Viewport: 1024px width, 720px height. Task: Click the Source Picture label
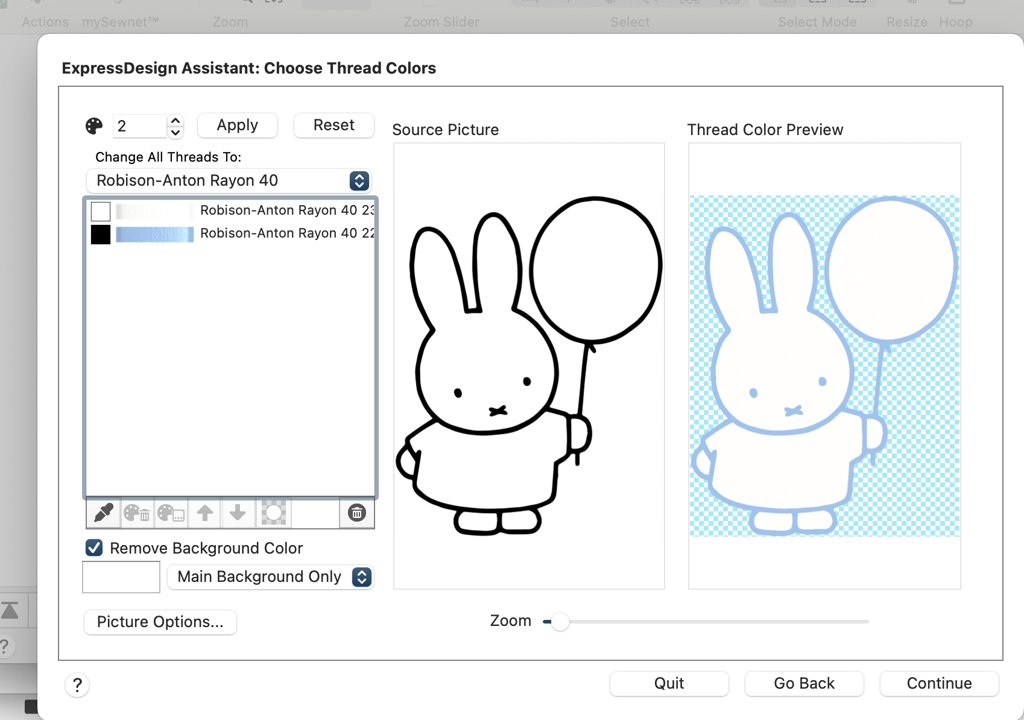(445, 129)
